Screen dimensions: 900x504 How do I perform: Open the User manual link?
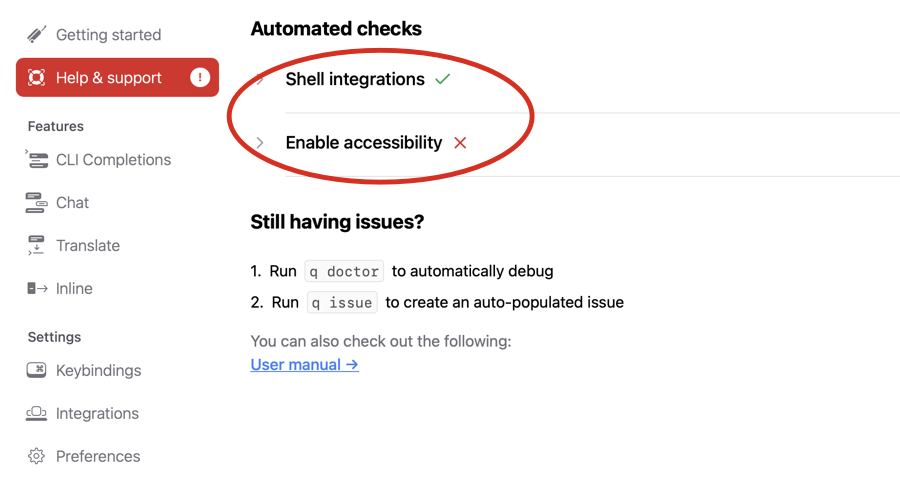304,365
